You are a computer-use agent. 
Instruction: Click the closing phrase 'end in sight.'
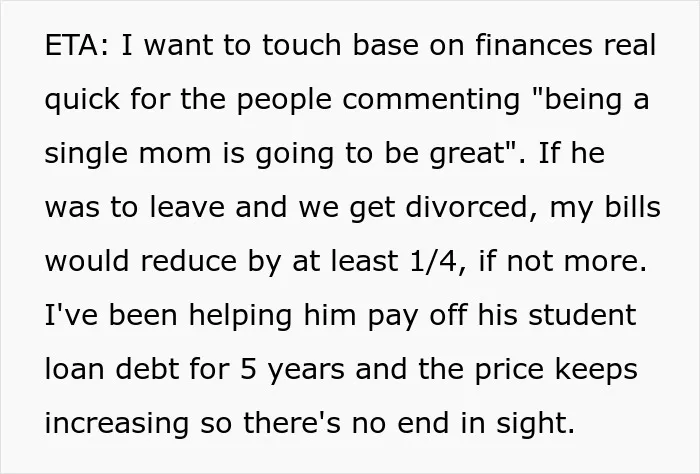click(x=486, y=424)
